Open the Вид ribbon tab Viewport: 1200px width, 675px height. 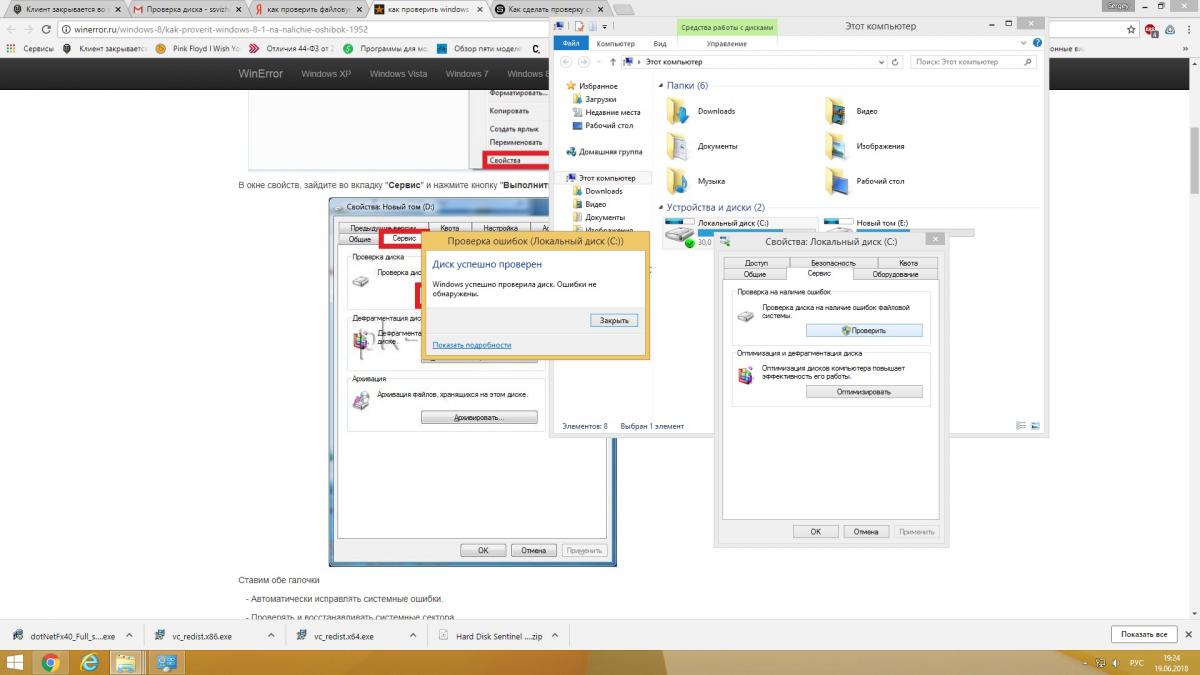click(660, 44)
